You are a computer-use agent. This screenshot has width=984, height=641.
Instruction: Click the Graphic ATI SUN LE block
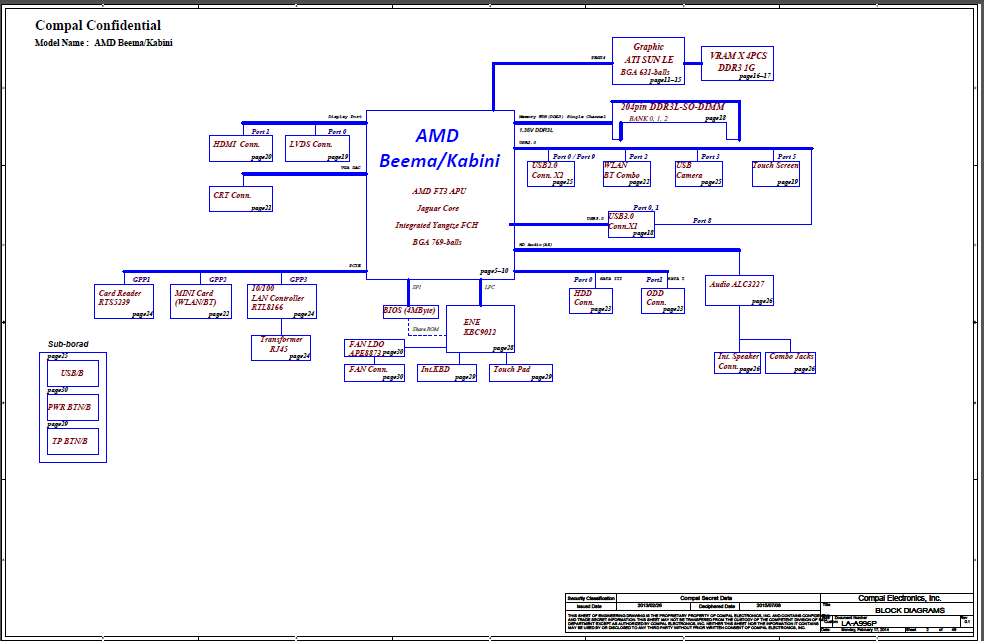coord(648,61)
